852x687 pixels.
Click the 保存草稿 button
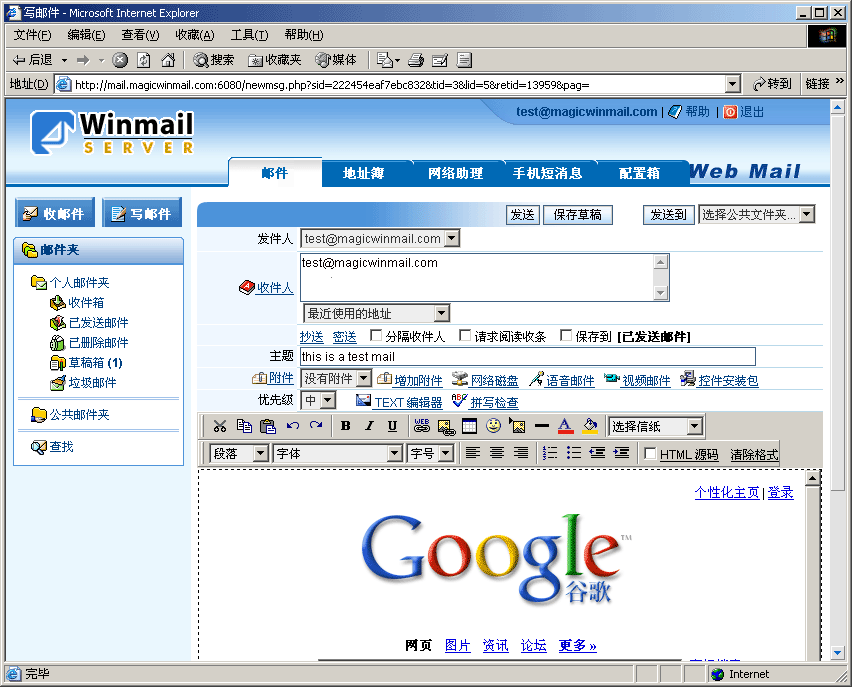pyautogui.click(x=577, y=215)
